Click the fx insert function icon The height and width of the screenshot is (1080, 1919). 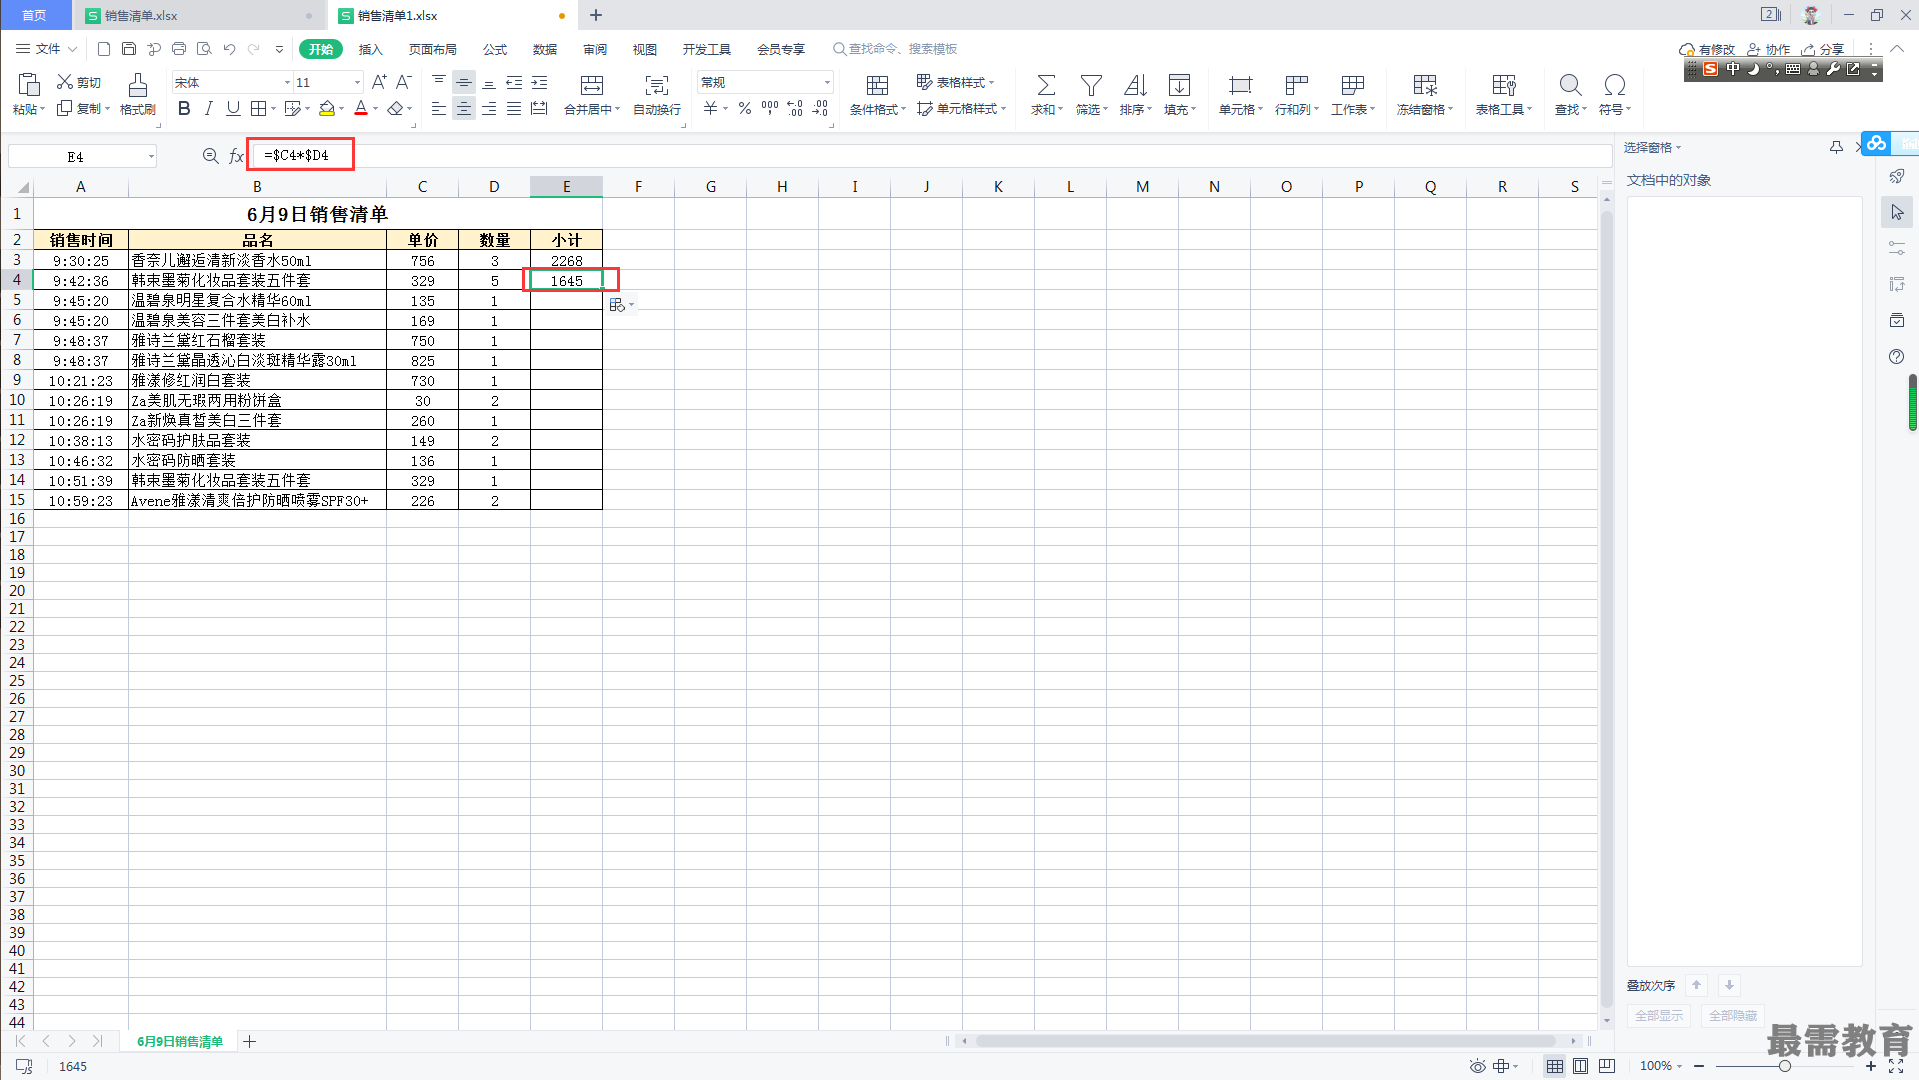click(236, 156)
